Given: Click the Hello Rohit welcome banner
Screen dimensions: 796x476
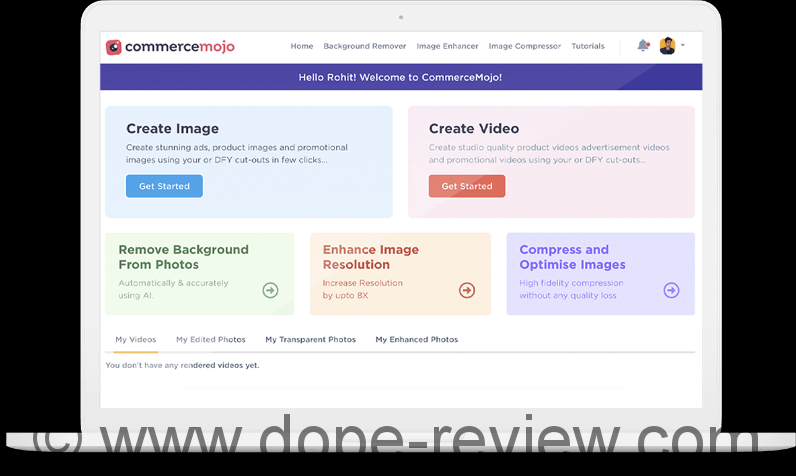Looking at the screenshot, I should [400, 77].
